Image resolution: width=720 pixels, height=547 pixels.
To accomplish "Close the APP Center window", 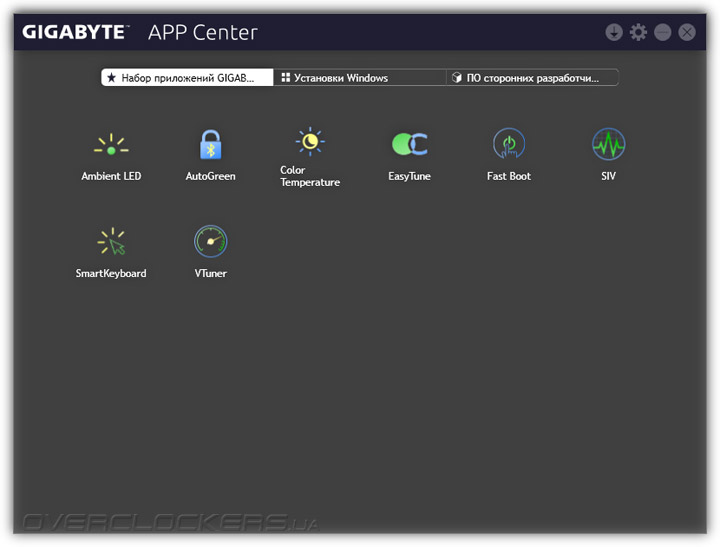I will click(x=687, y=32).
